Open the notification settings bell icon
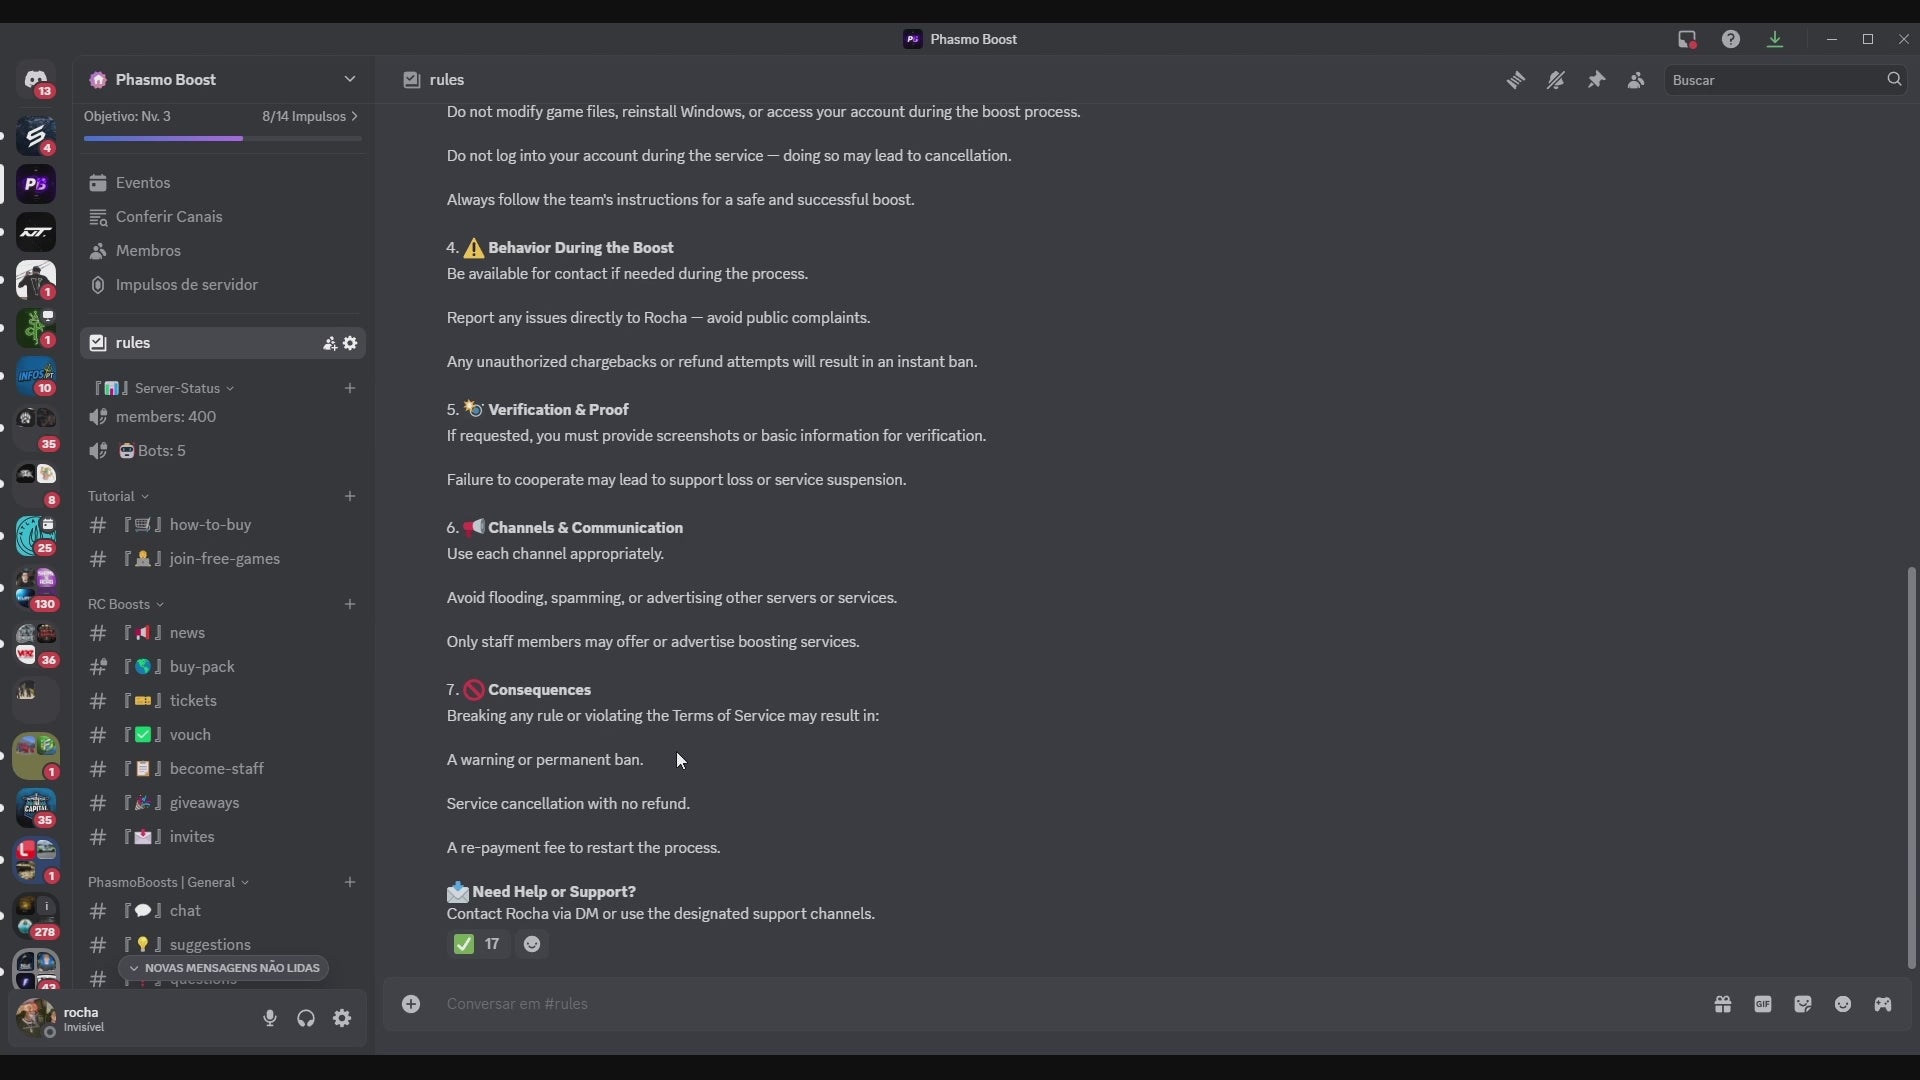 click(1556, 80)
